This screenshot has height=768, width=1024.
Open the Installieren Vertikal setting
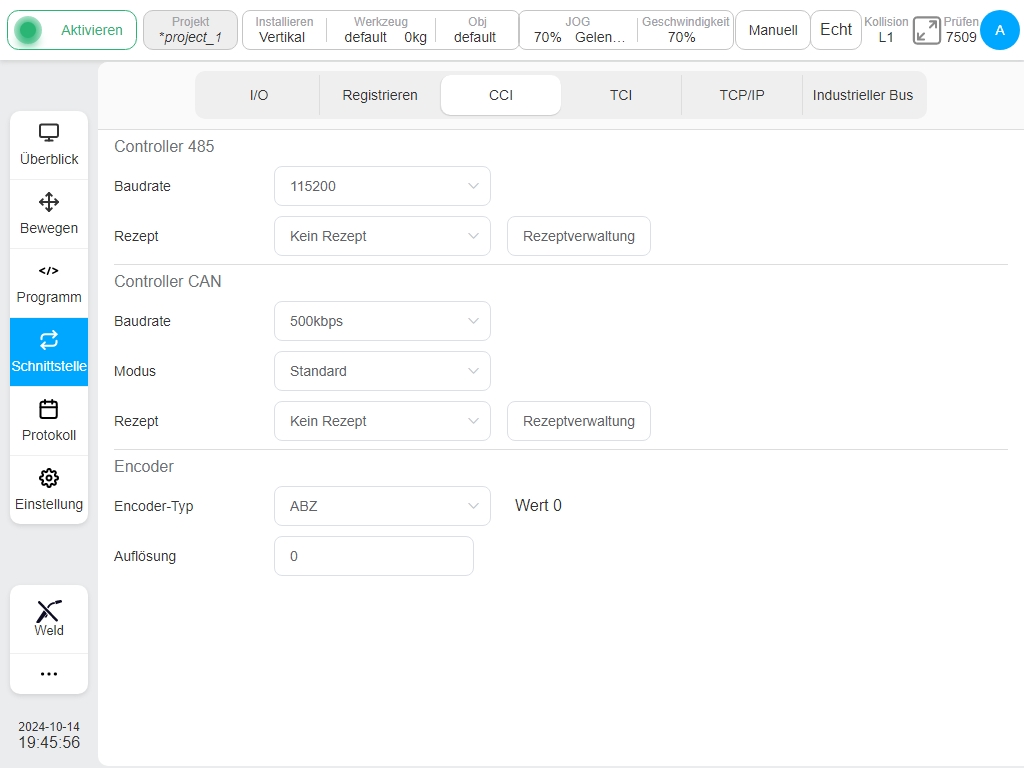coord(283,30)
